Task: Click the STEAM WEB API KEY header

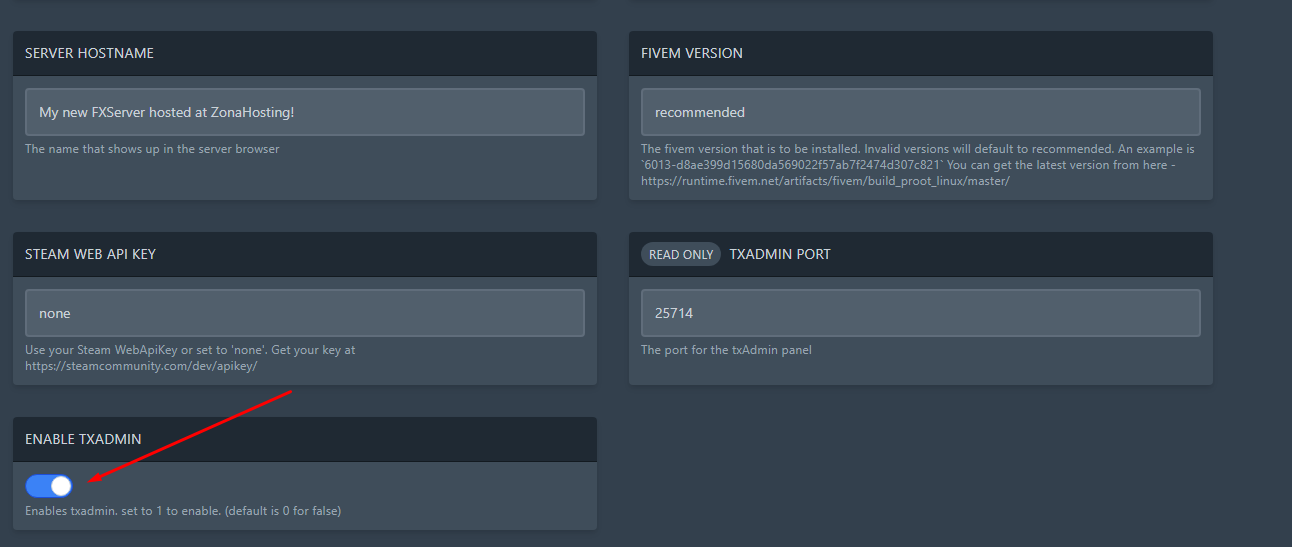Action: pos(90,254)
